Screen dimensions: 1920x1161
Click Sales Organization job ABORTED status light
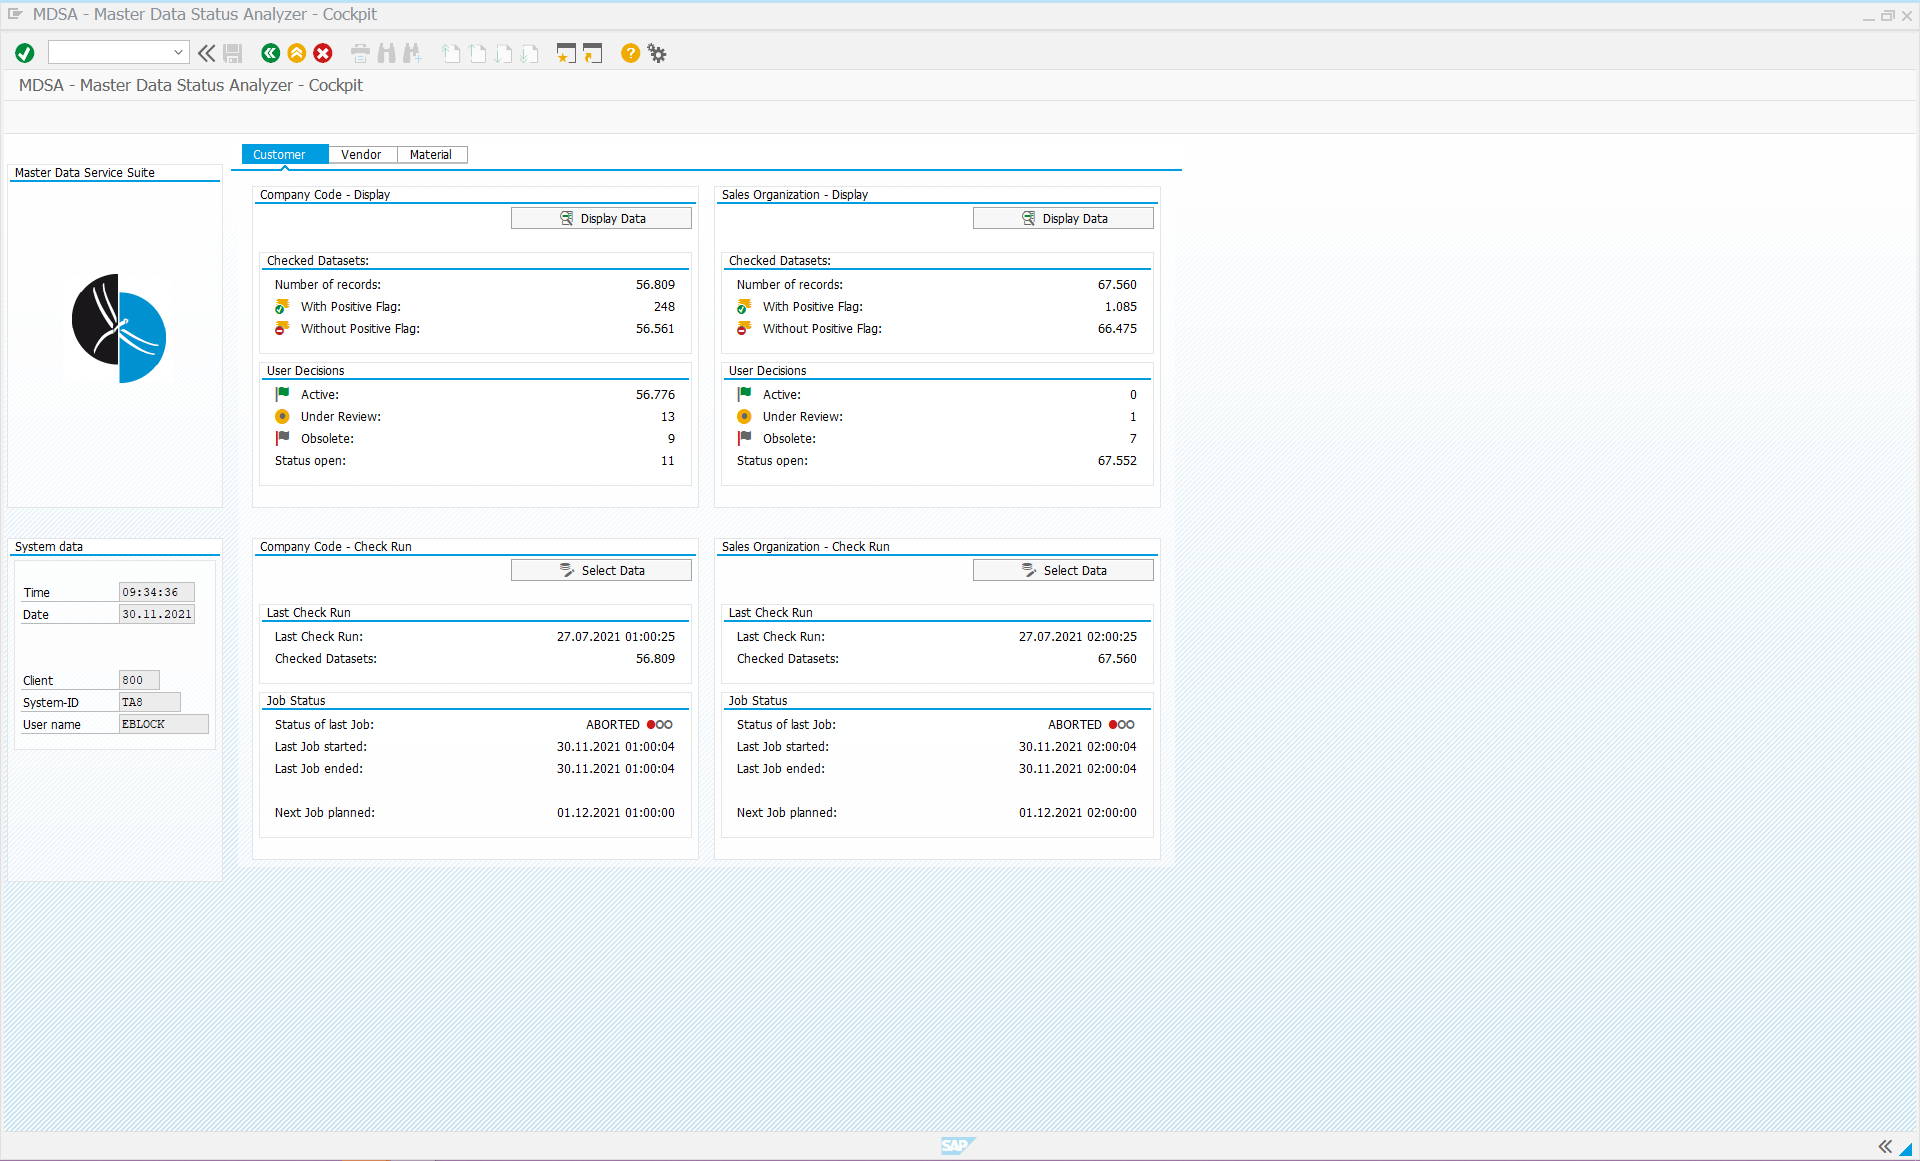1122,724
